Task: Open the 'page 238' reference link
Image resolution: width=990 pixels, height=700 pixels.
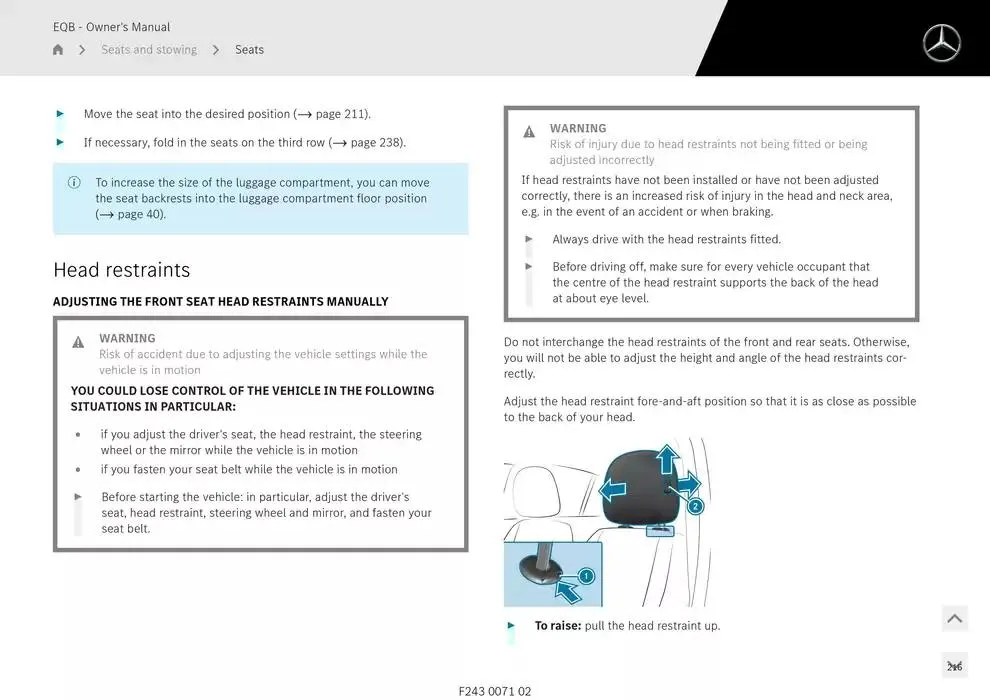Action: pos(375,142)
